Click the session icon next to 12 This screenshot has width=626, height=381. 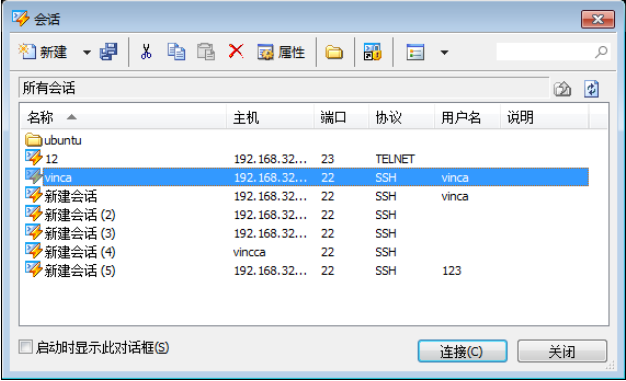[x=34, y=158]
